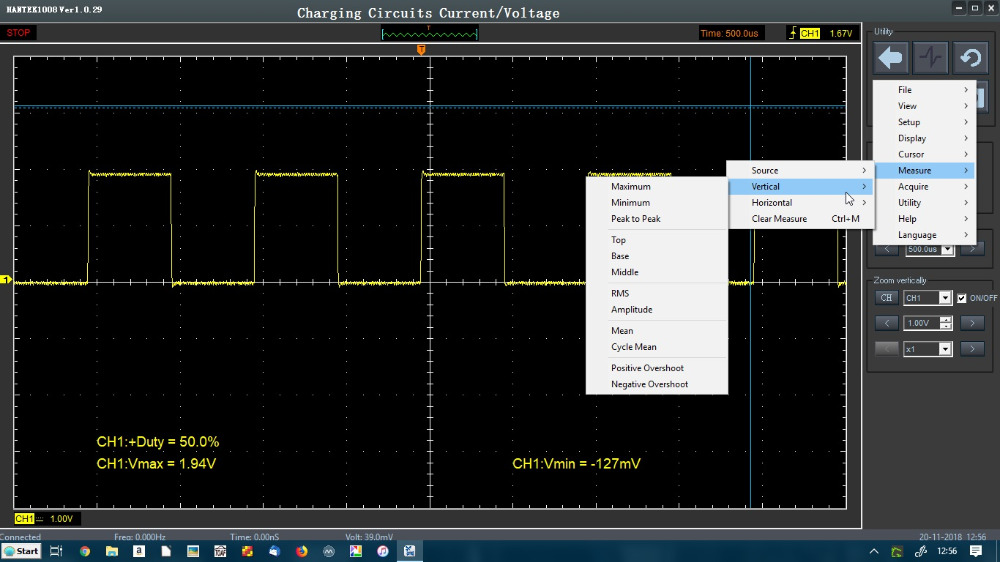Screen dimensions: 1000x562
Task: Open File Explorer from the taskbar
Action: (x=112, y=551)
